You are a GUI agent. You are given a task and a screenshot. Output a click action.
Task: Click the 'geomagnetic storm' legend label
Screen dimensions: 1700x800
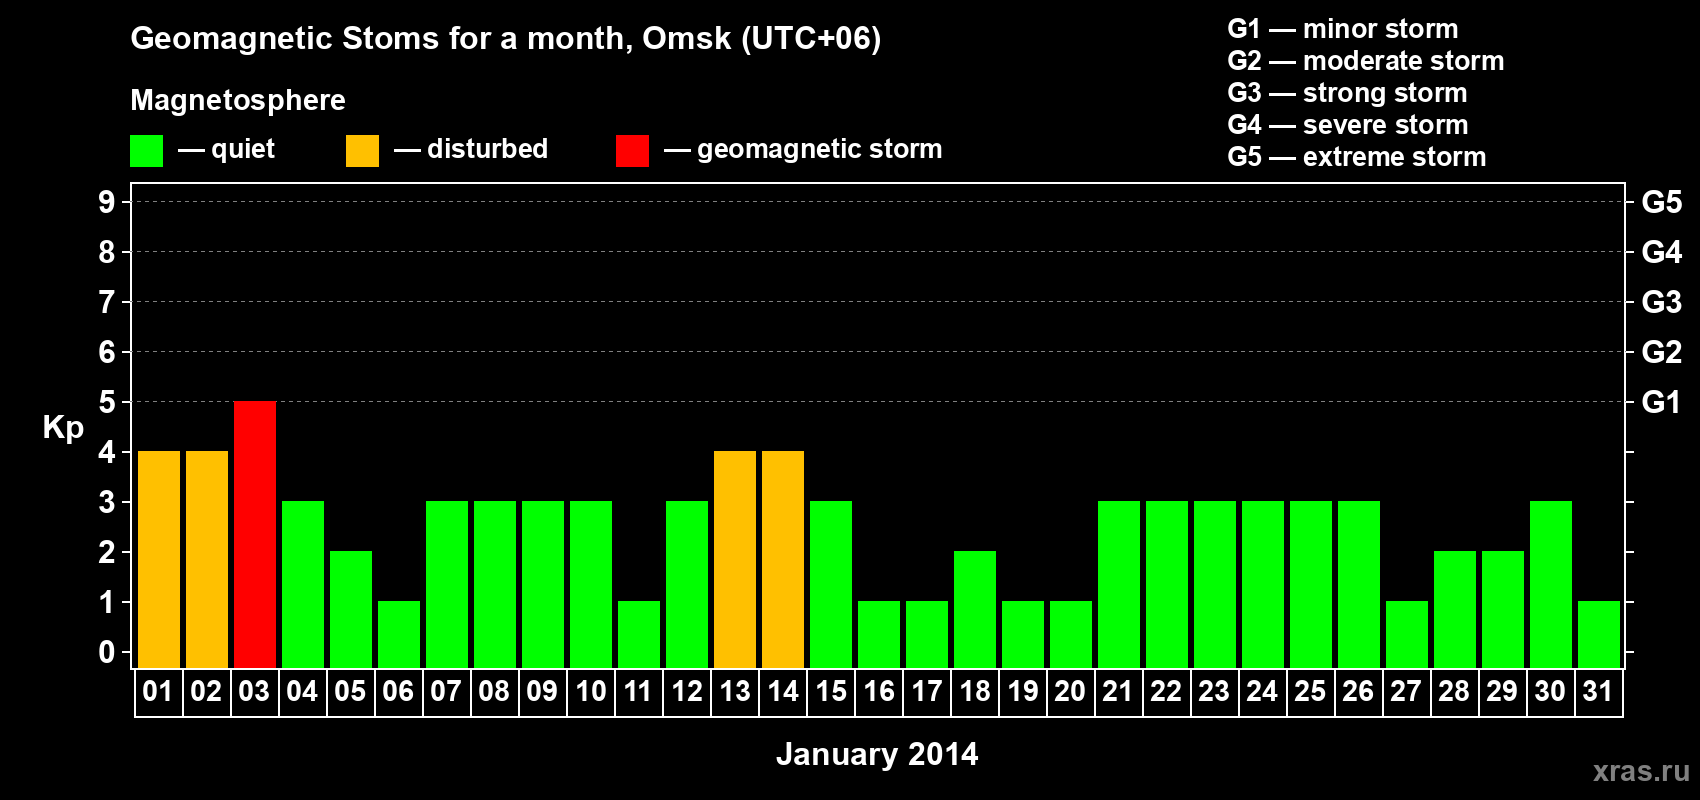(x=820, y=150)
